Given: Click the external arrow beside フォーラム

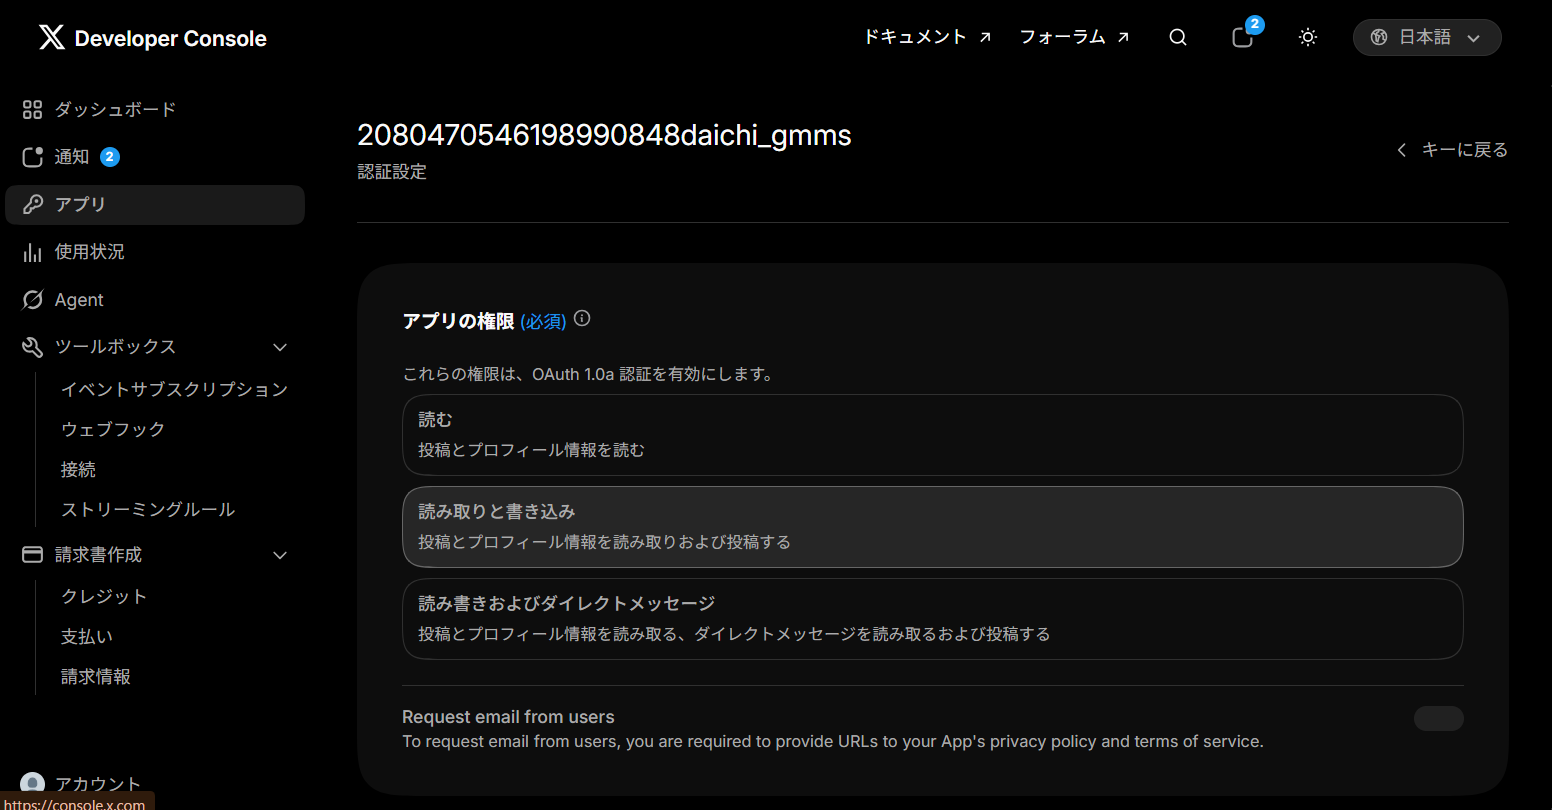Looking at the screenshot, I should coord(1123,37).
